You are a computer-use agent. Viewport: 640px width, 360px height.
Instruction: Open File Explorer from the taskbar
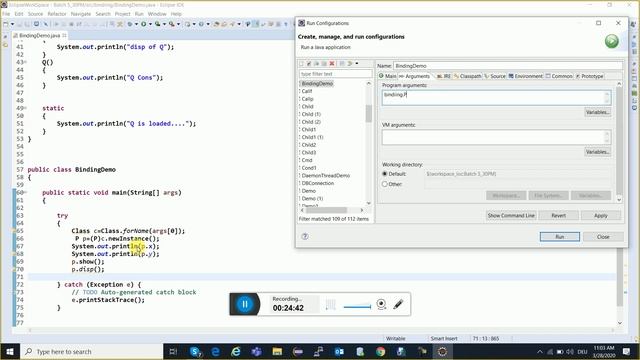coord(277,351)
